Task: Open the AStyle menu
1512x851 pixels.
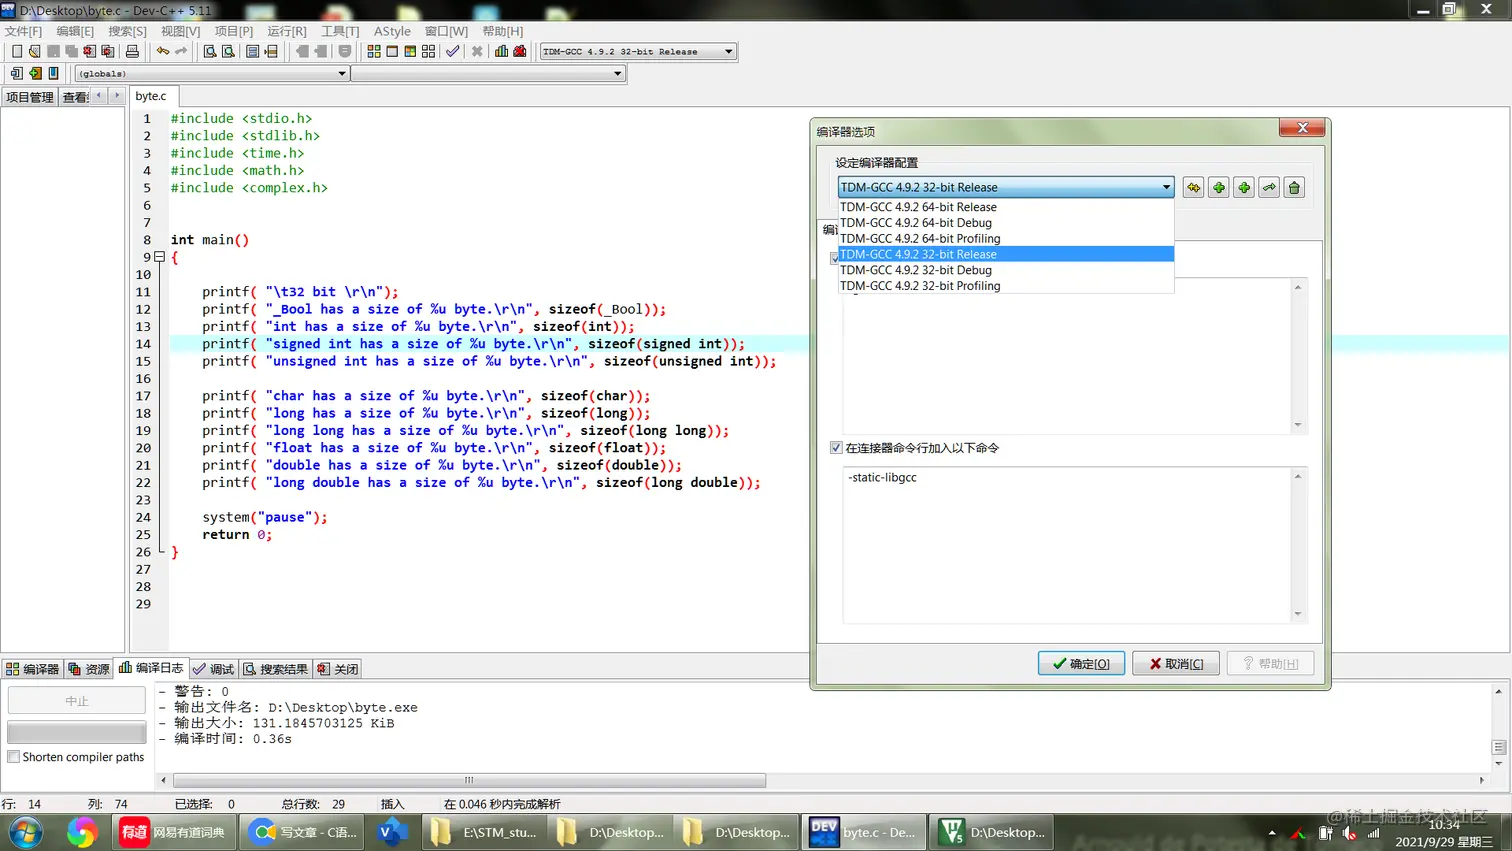Action: [x=392, y=31]
